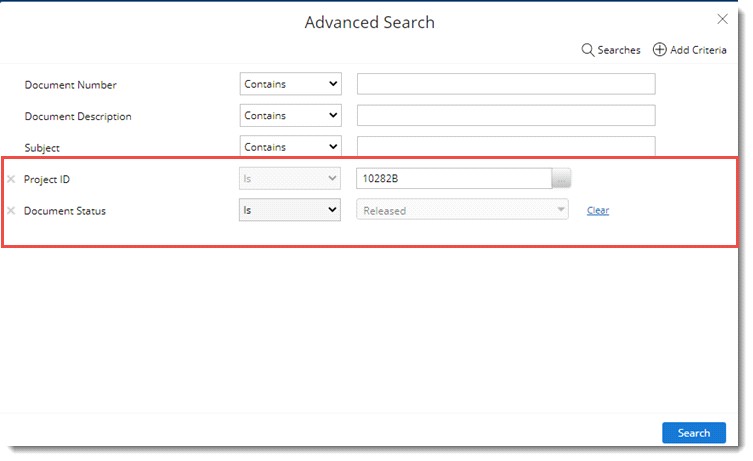Viewport: 753px width, 461px height.
Task: Click the Project ID field containing 10282B
Action: click(x=453, y=179)
